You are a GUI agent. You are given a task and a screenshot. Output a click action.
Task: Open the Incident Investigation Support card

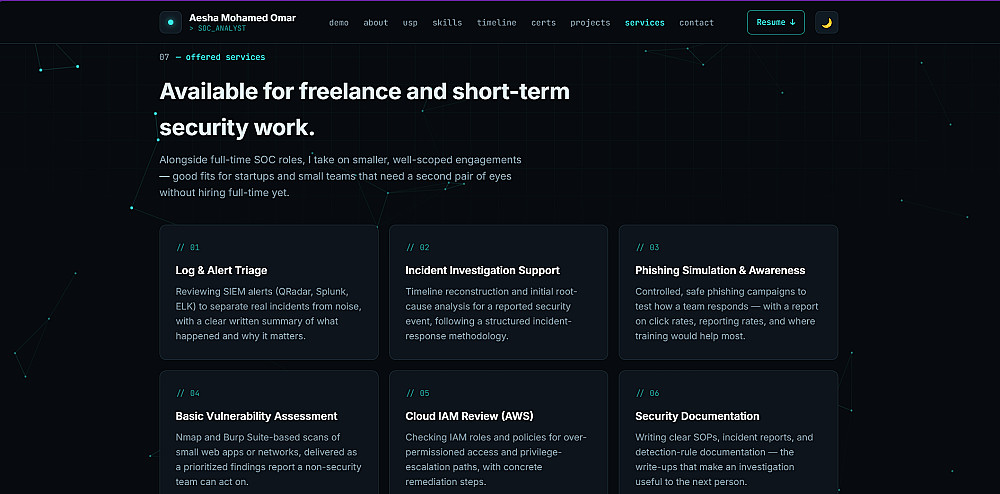(499, 293)
